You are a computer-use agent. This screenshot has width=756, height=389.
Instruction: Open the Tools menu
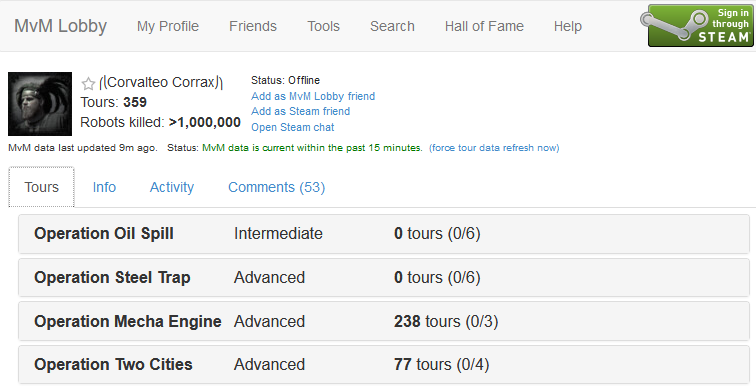pos(324,26)
